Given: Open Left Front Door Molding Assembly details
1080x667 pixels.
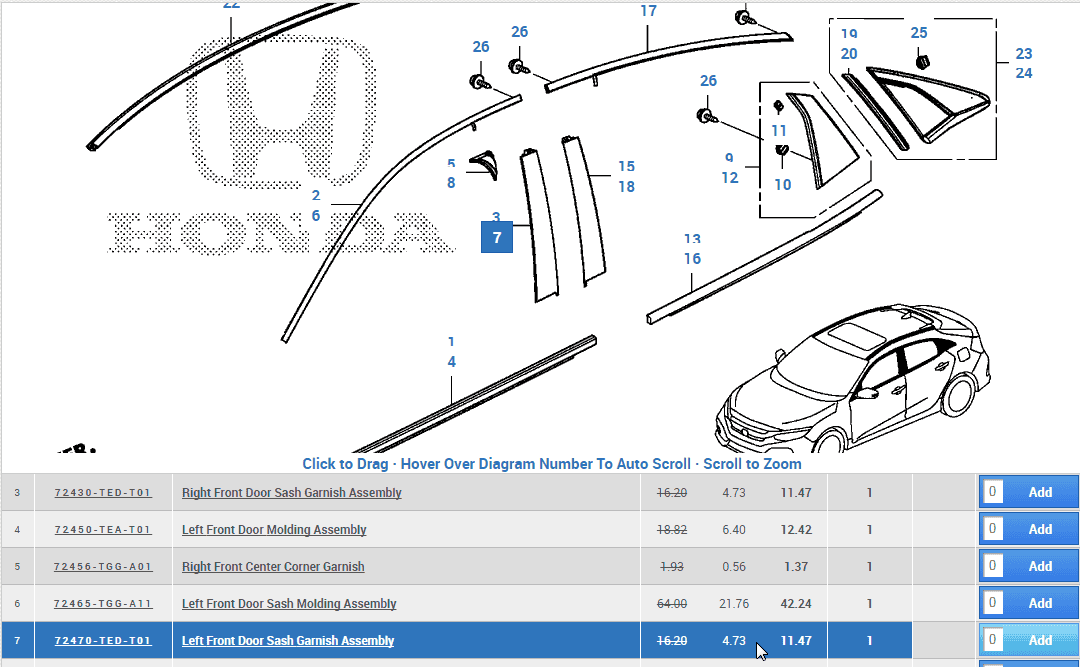Looking at the screenshot, I should click(x=274, y=529).
